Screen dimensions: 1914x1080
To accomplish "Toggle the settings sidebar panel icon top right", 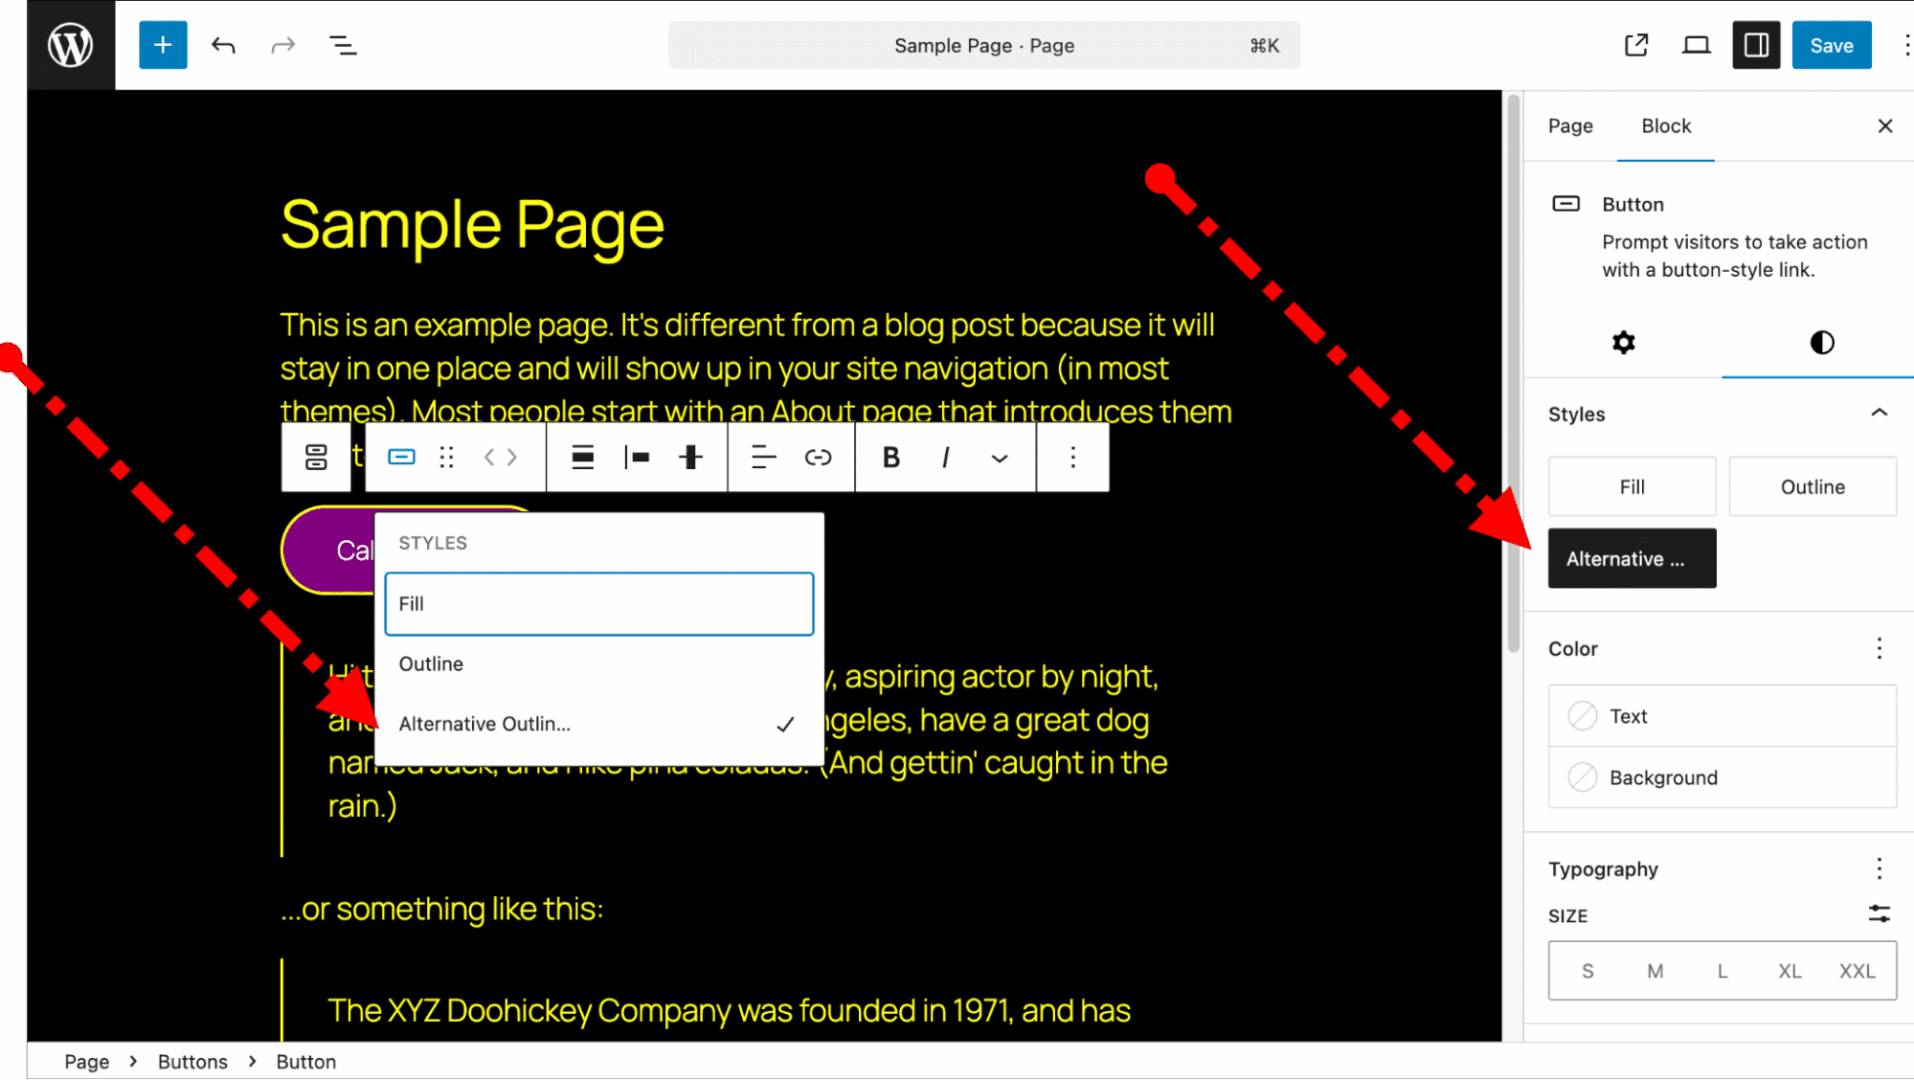I will [1756, 44].
